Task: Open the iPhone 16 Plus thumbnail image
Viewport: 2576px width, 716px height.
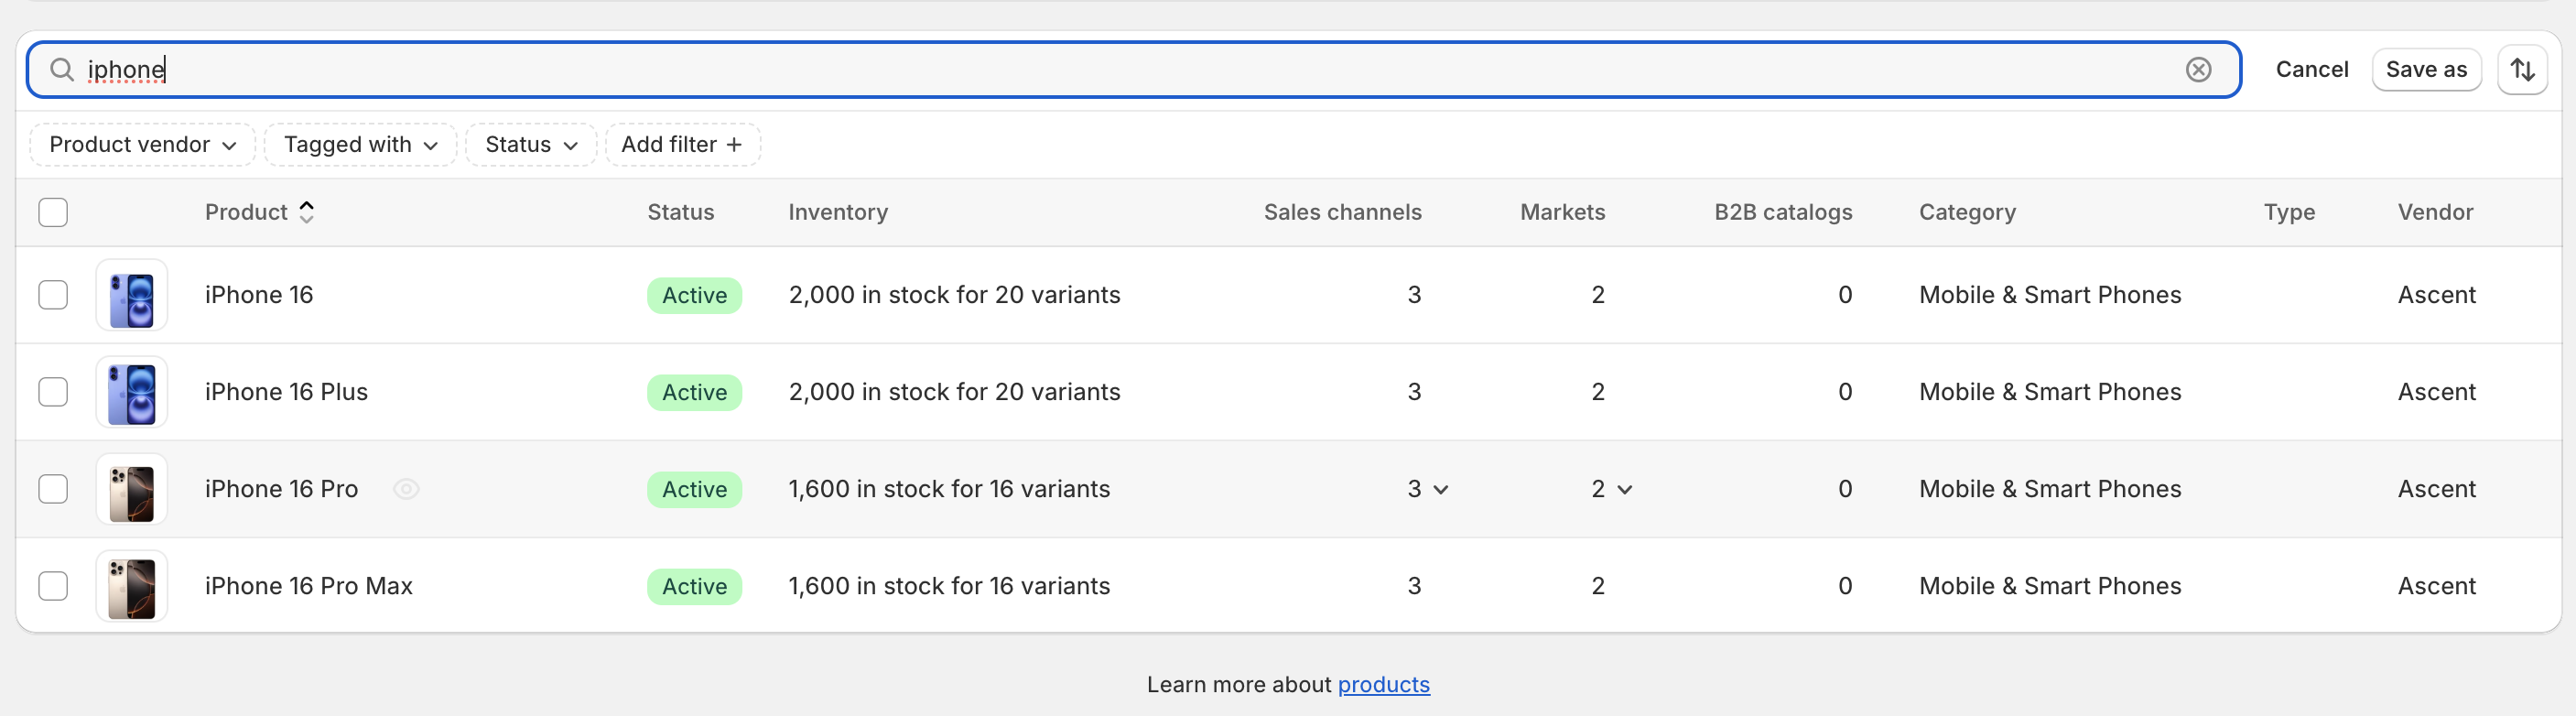Action: (132, 392)
